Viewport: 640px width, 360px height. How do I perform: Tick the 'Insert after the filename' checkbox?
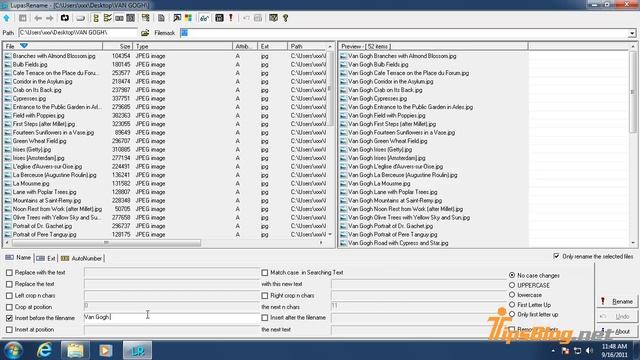(265, 317)
